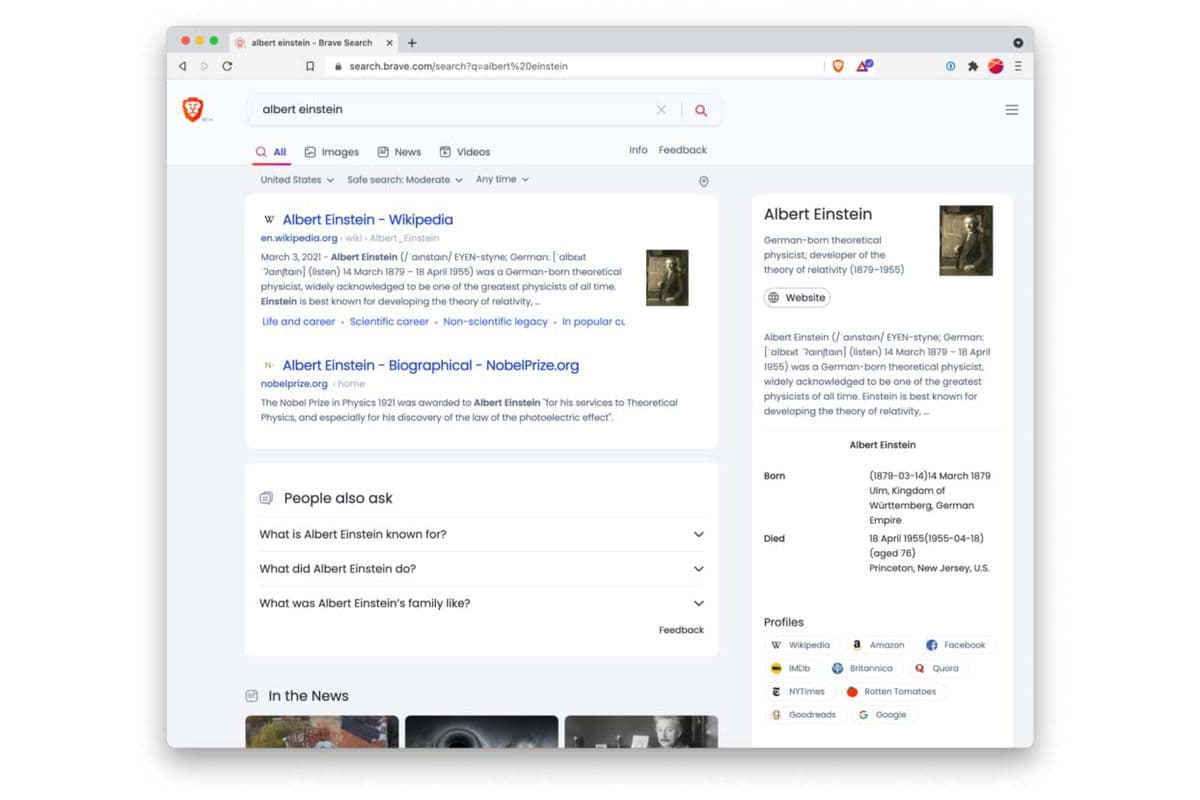Reload the page

[227, 66]
